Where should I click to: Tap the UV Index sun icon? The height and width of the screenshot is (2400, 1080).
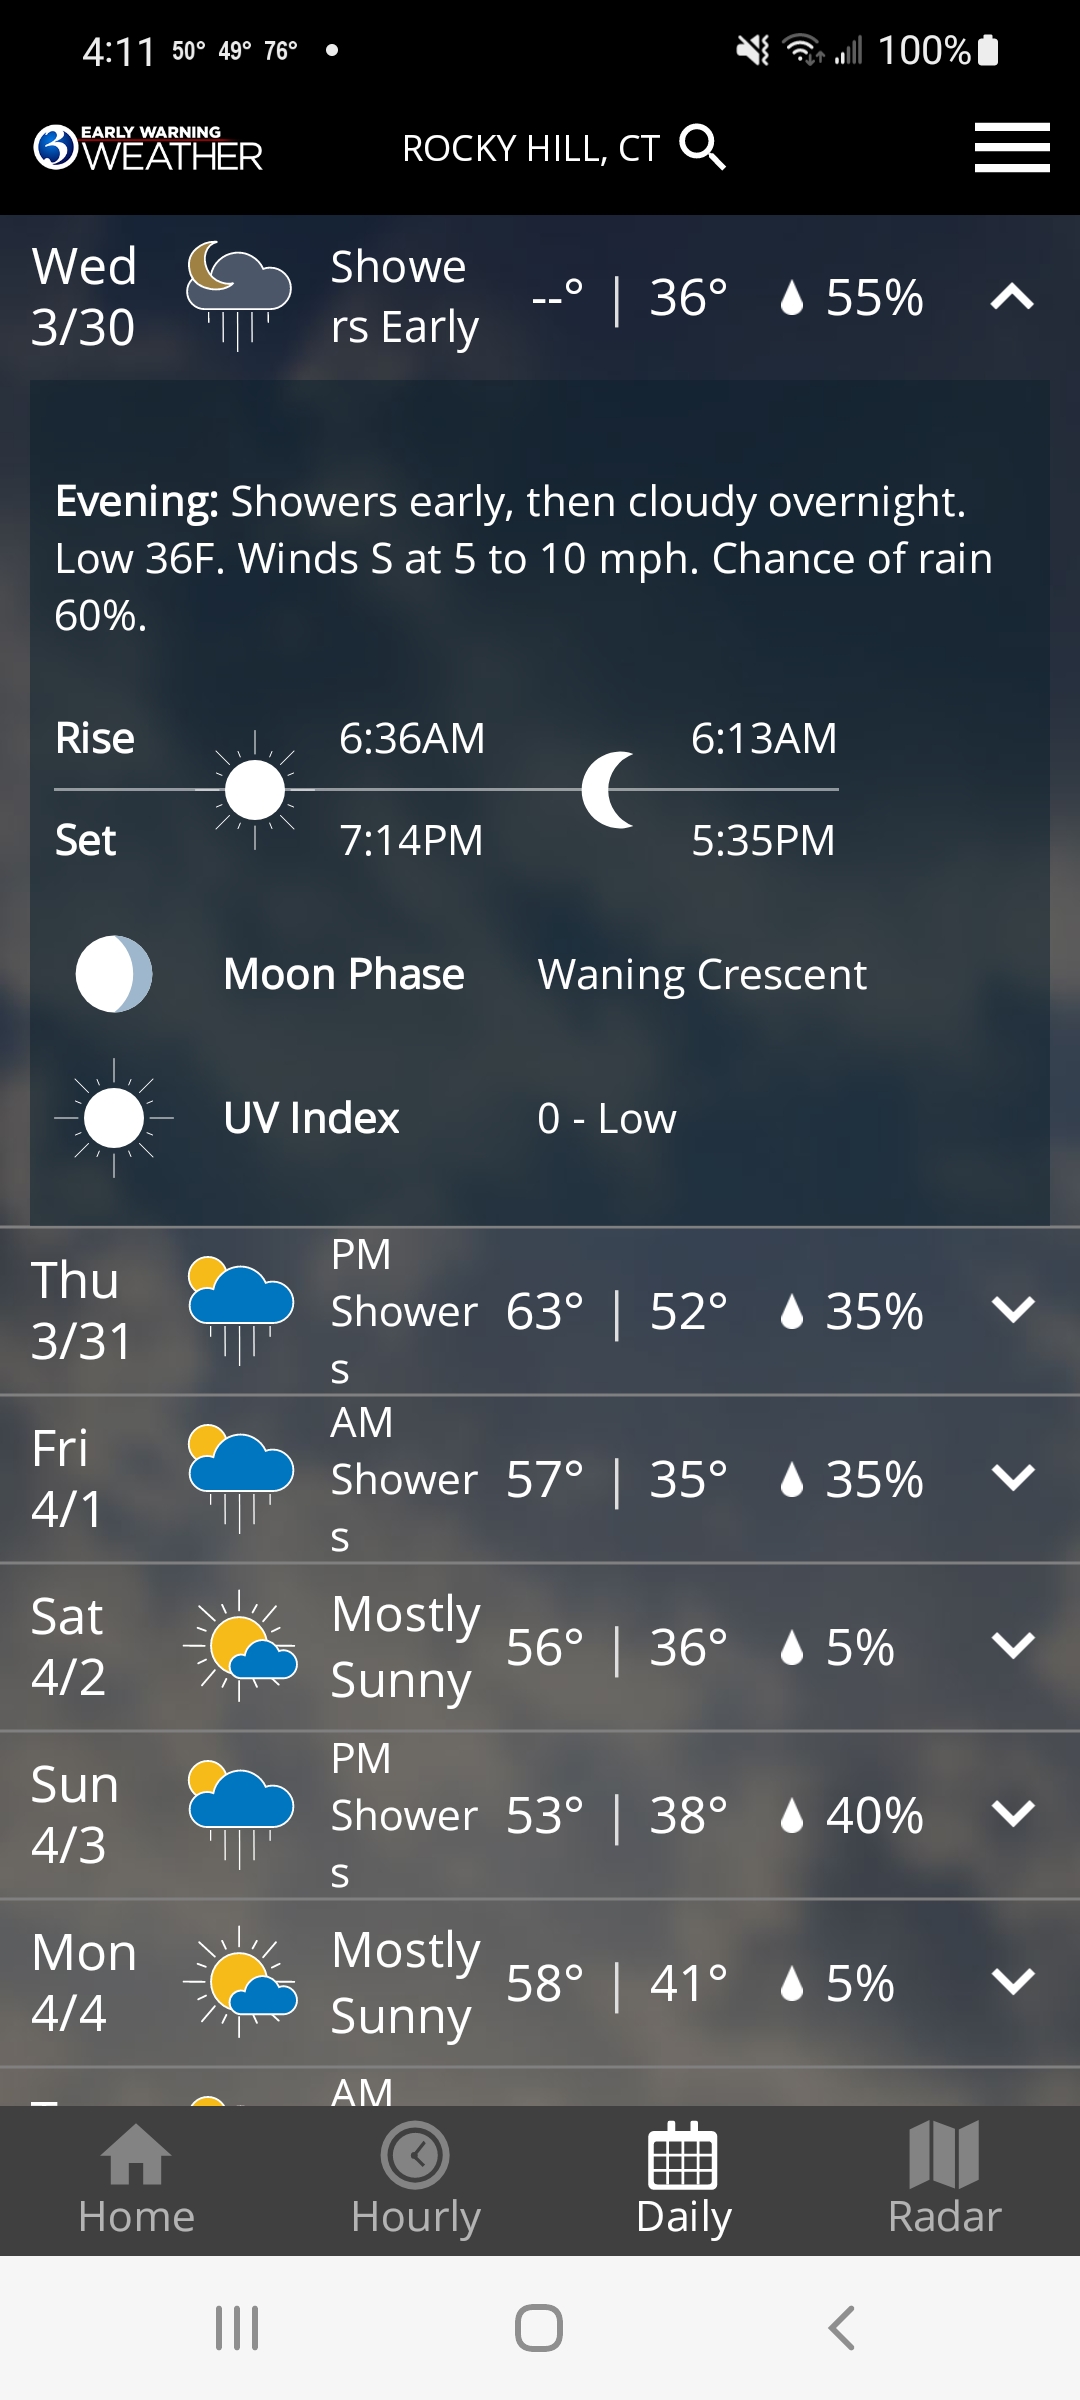[114, 1118]
